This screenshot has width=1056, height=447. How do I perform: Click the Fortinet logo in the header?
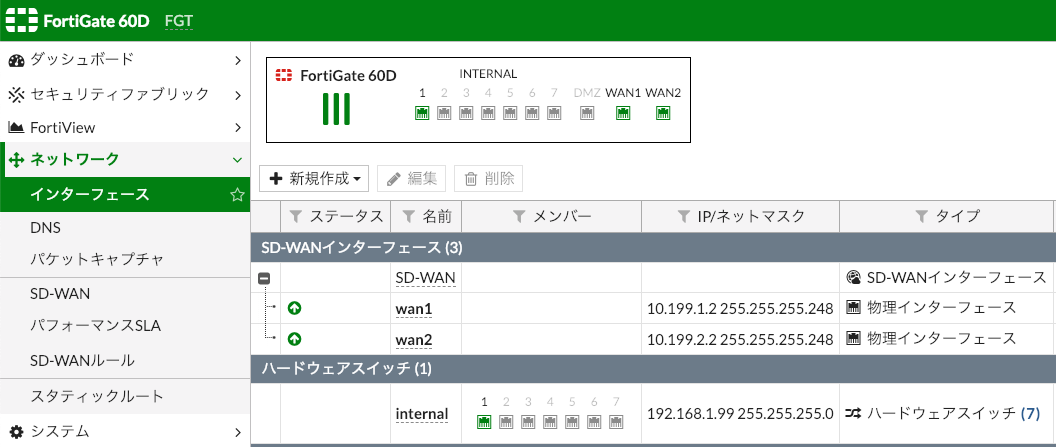21,20
